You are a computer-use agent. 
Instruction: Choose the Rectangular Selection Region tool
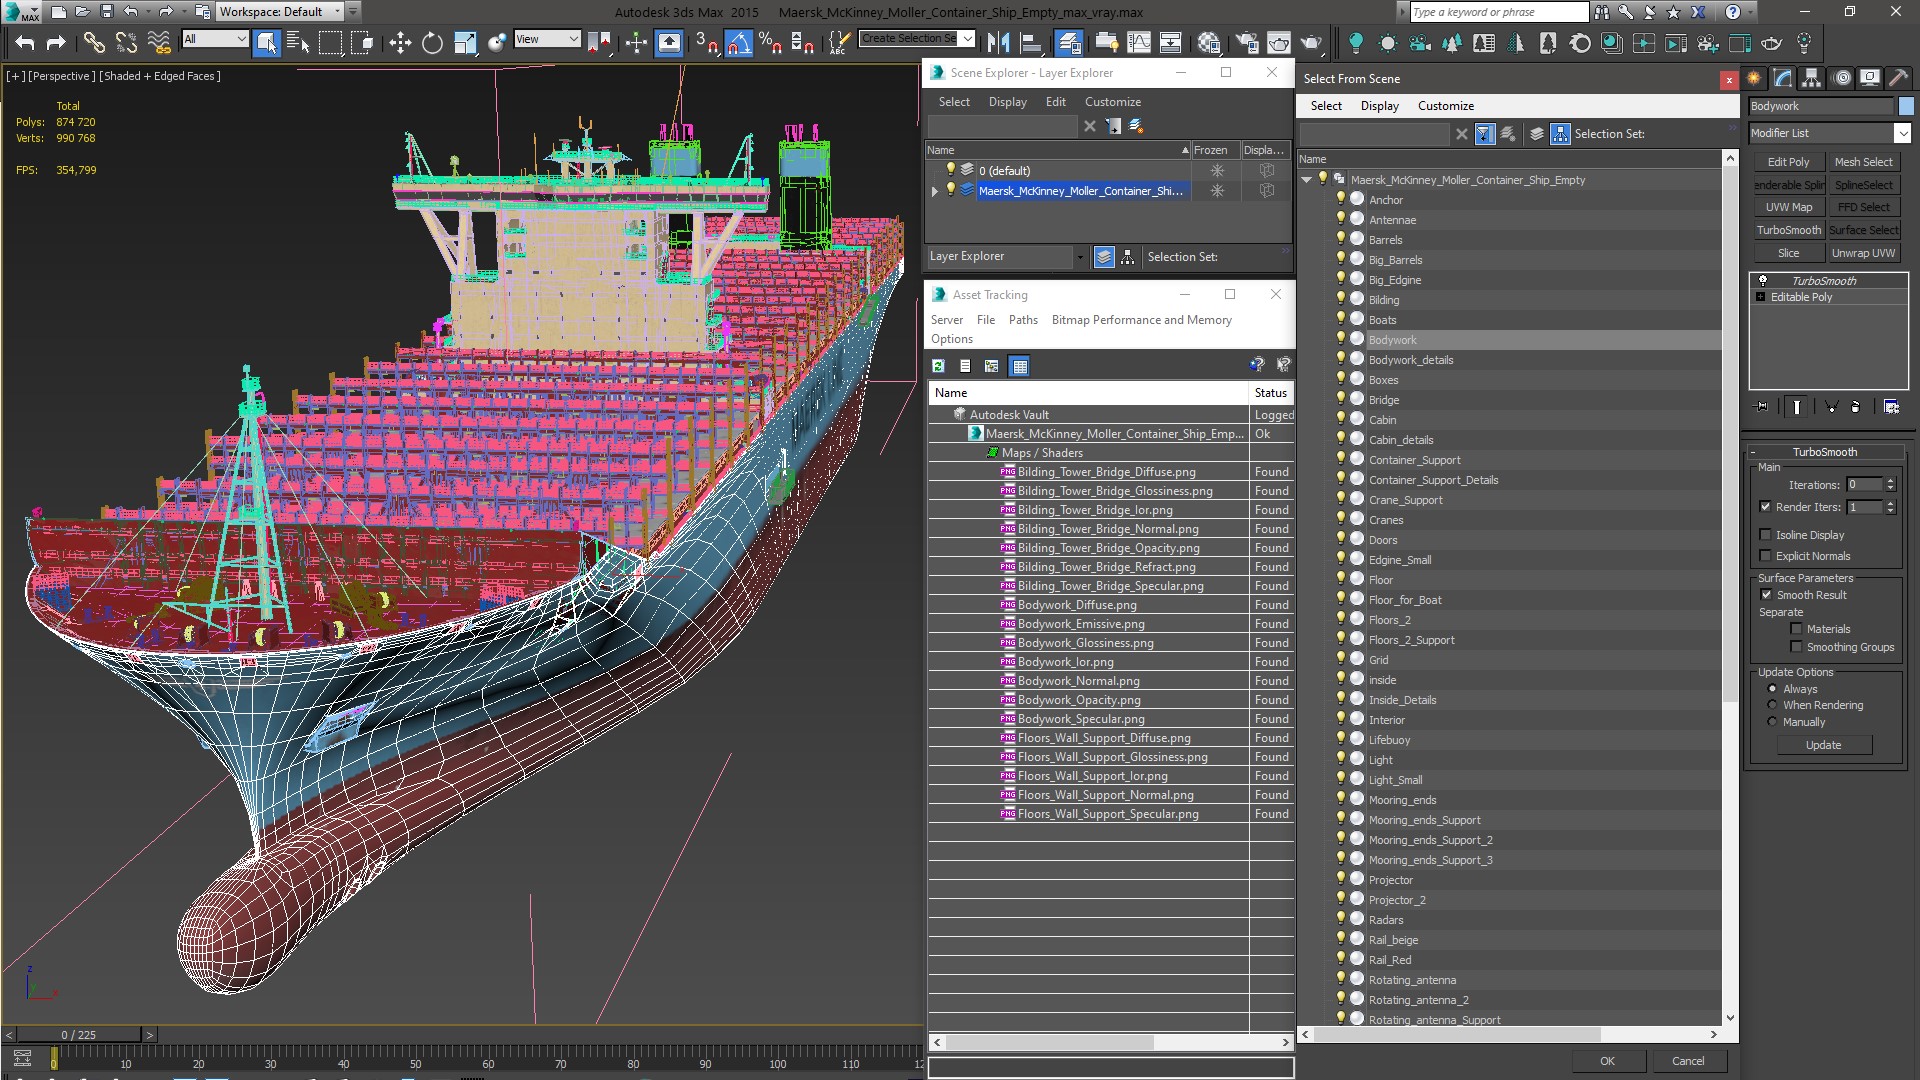click(330, 42)
